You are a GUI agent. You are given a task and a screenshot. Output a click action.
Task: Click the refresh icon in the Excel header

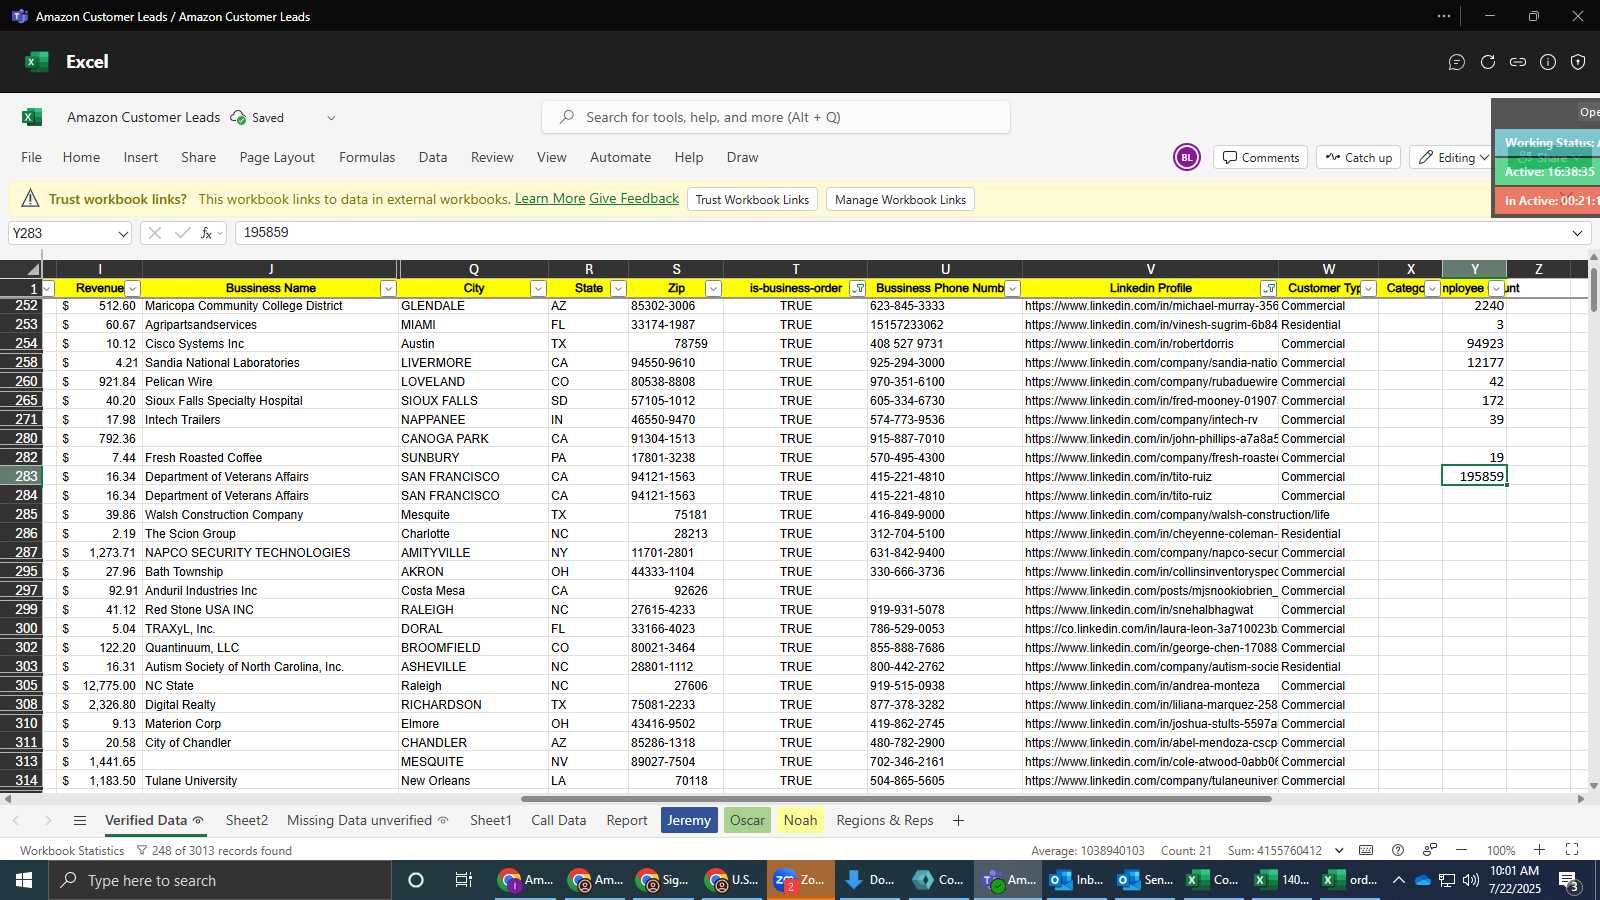click(x=1488, y=62)
